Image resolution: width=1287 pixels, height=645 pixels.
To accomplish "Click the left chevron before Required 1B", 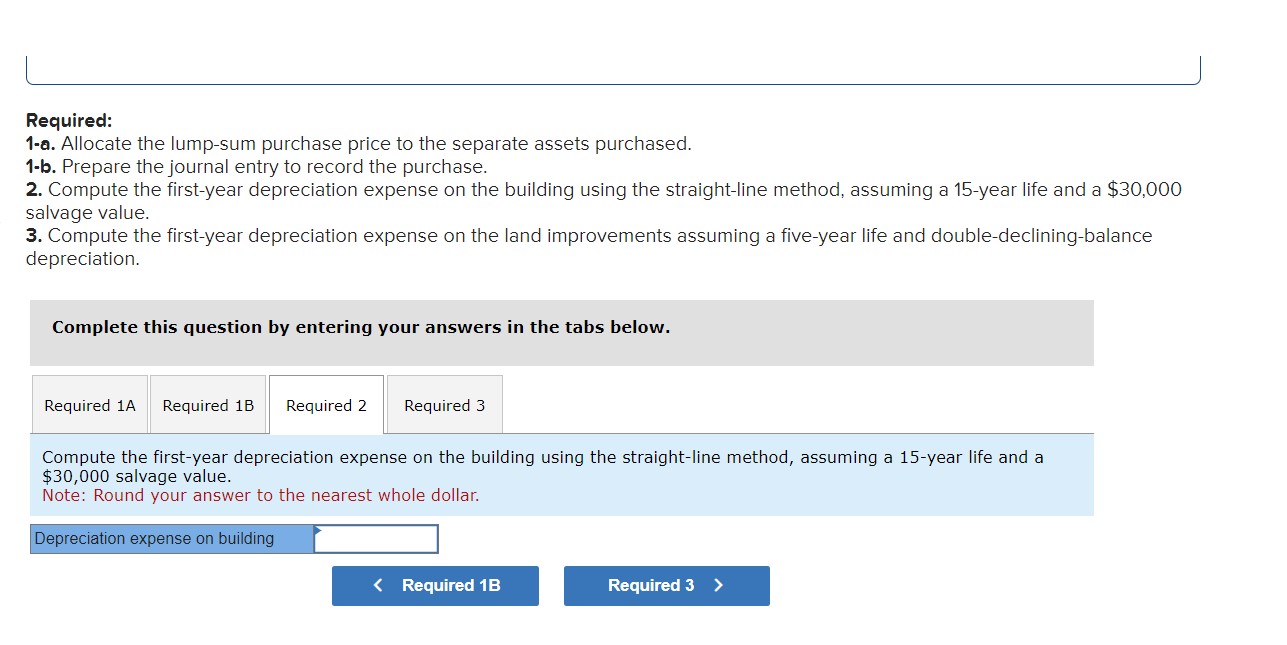I will click(x=378, y=585).
